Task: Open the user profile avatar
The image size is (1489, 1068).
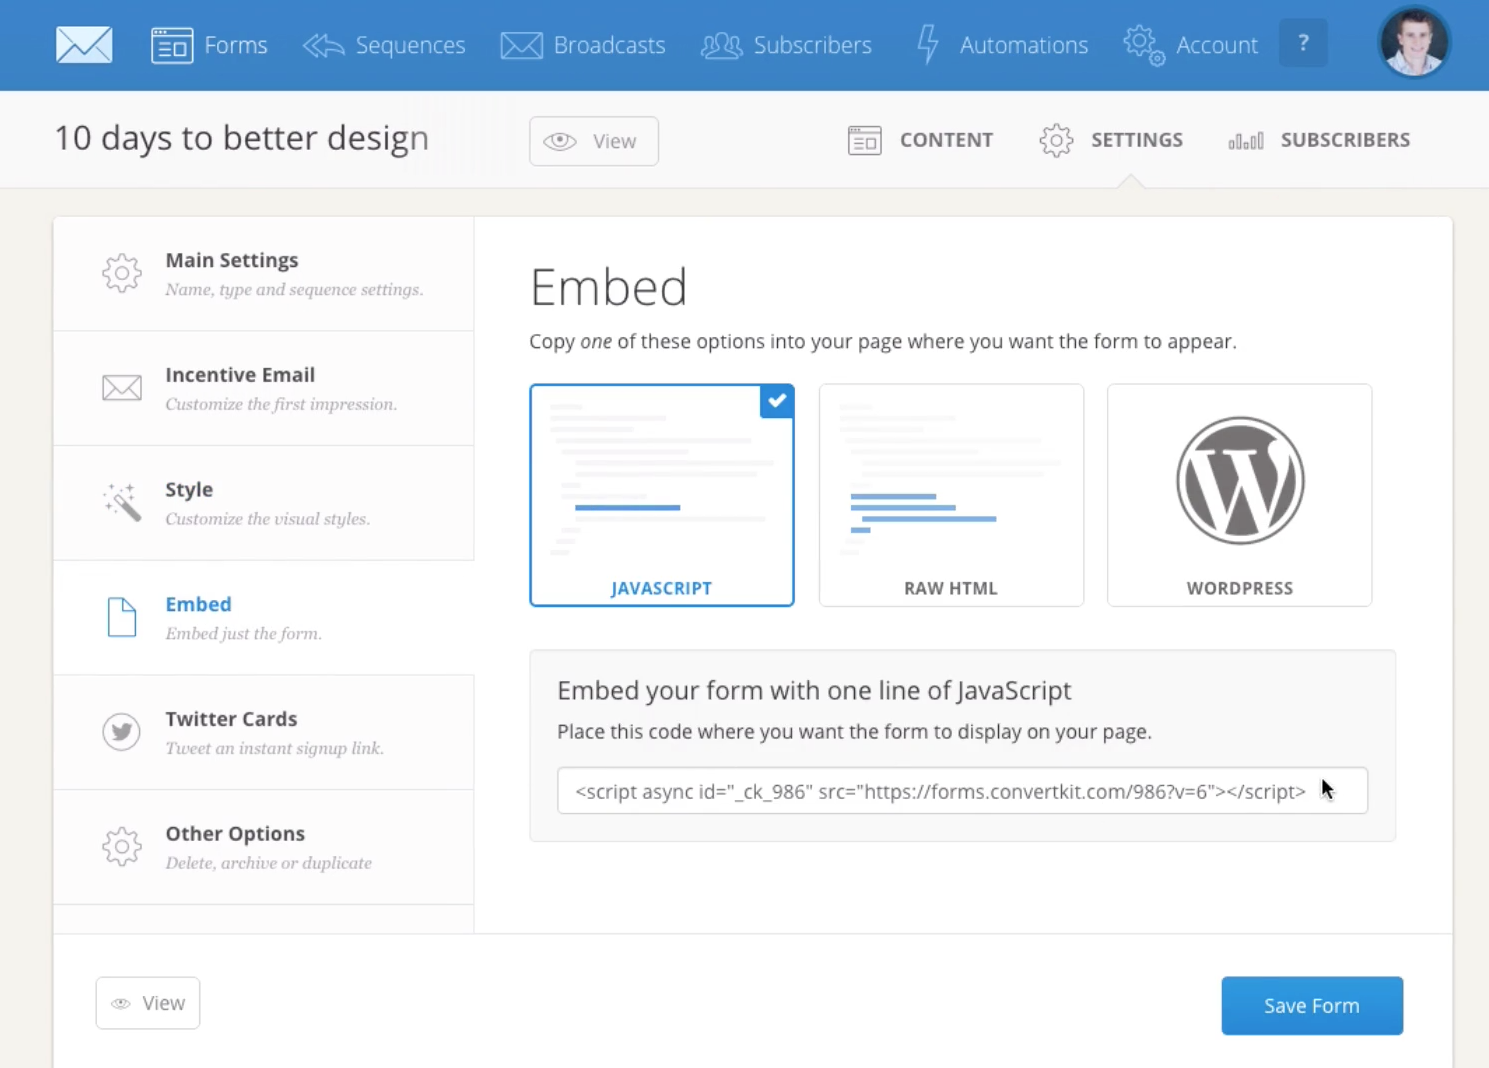Action: 1414,43
